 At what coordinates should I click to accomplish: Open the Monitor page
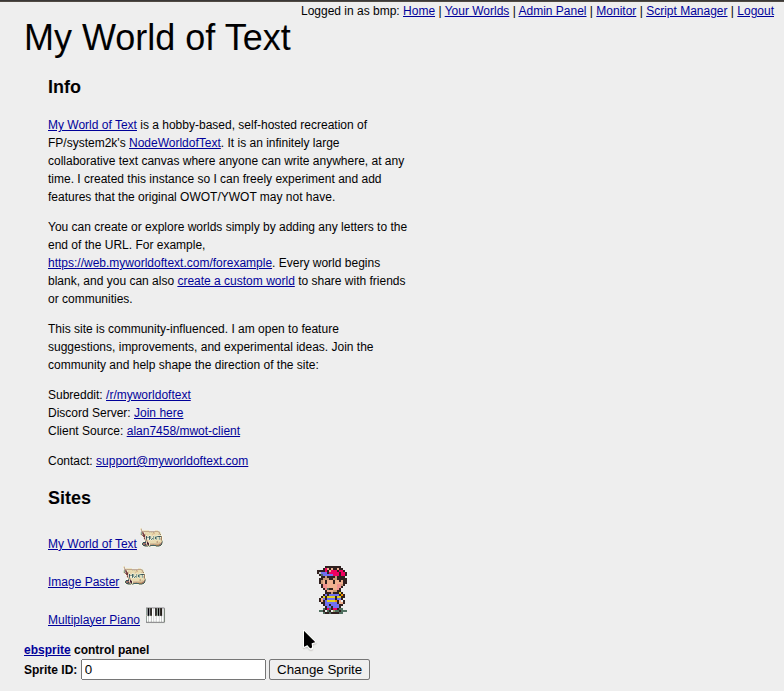(x=616, y=11)
